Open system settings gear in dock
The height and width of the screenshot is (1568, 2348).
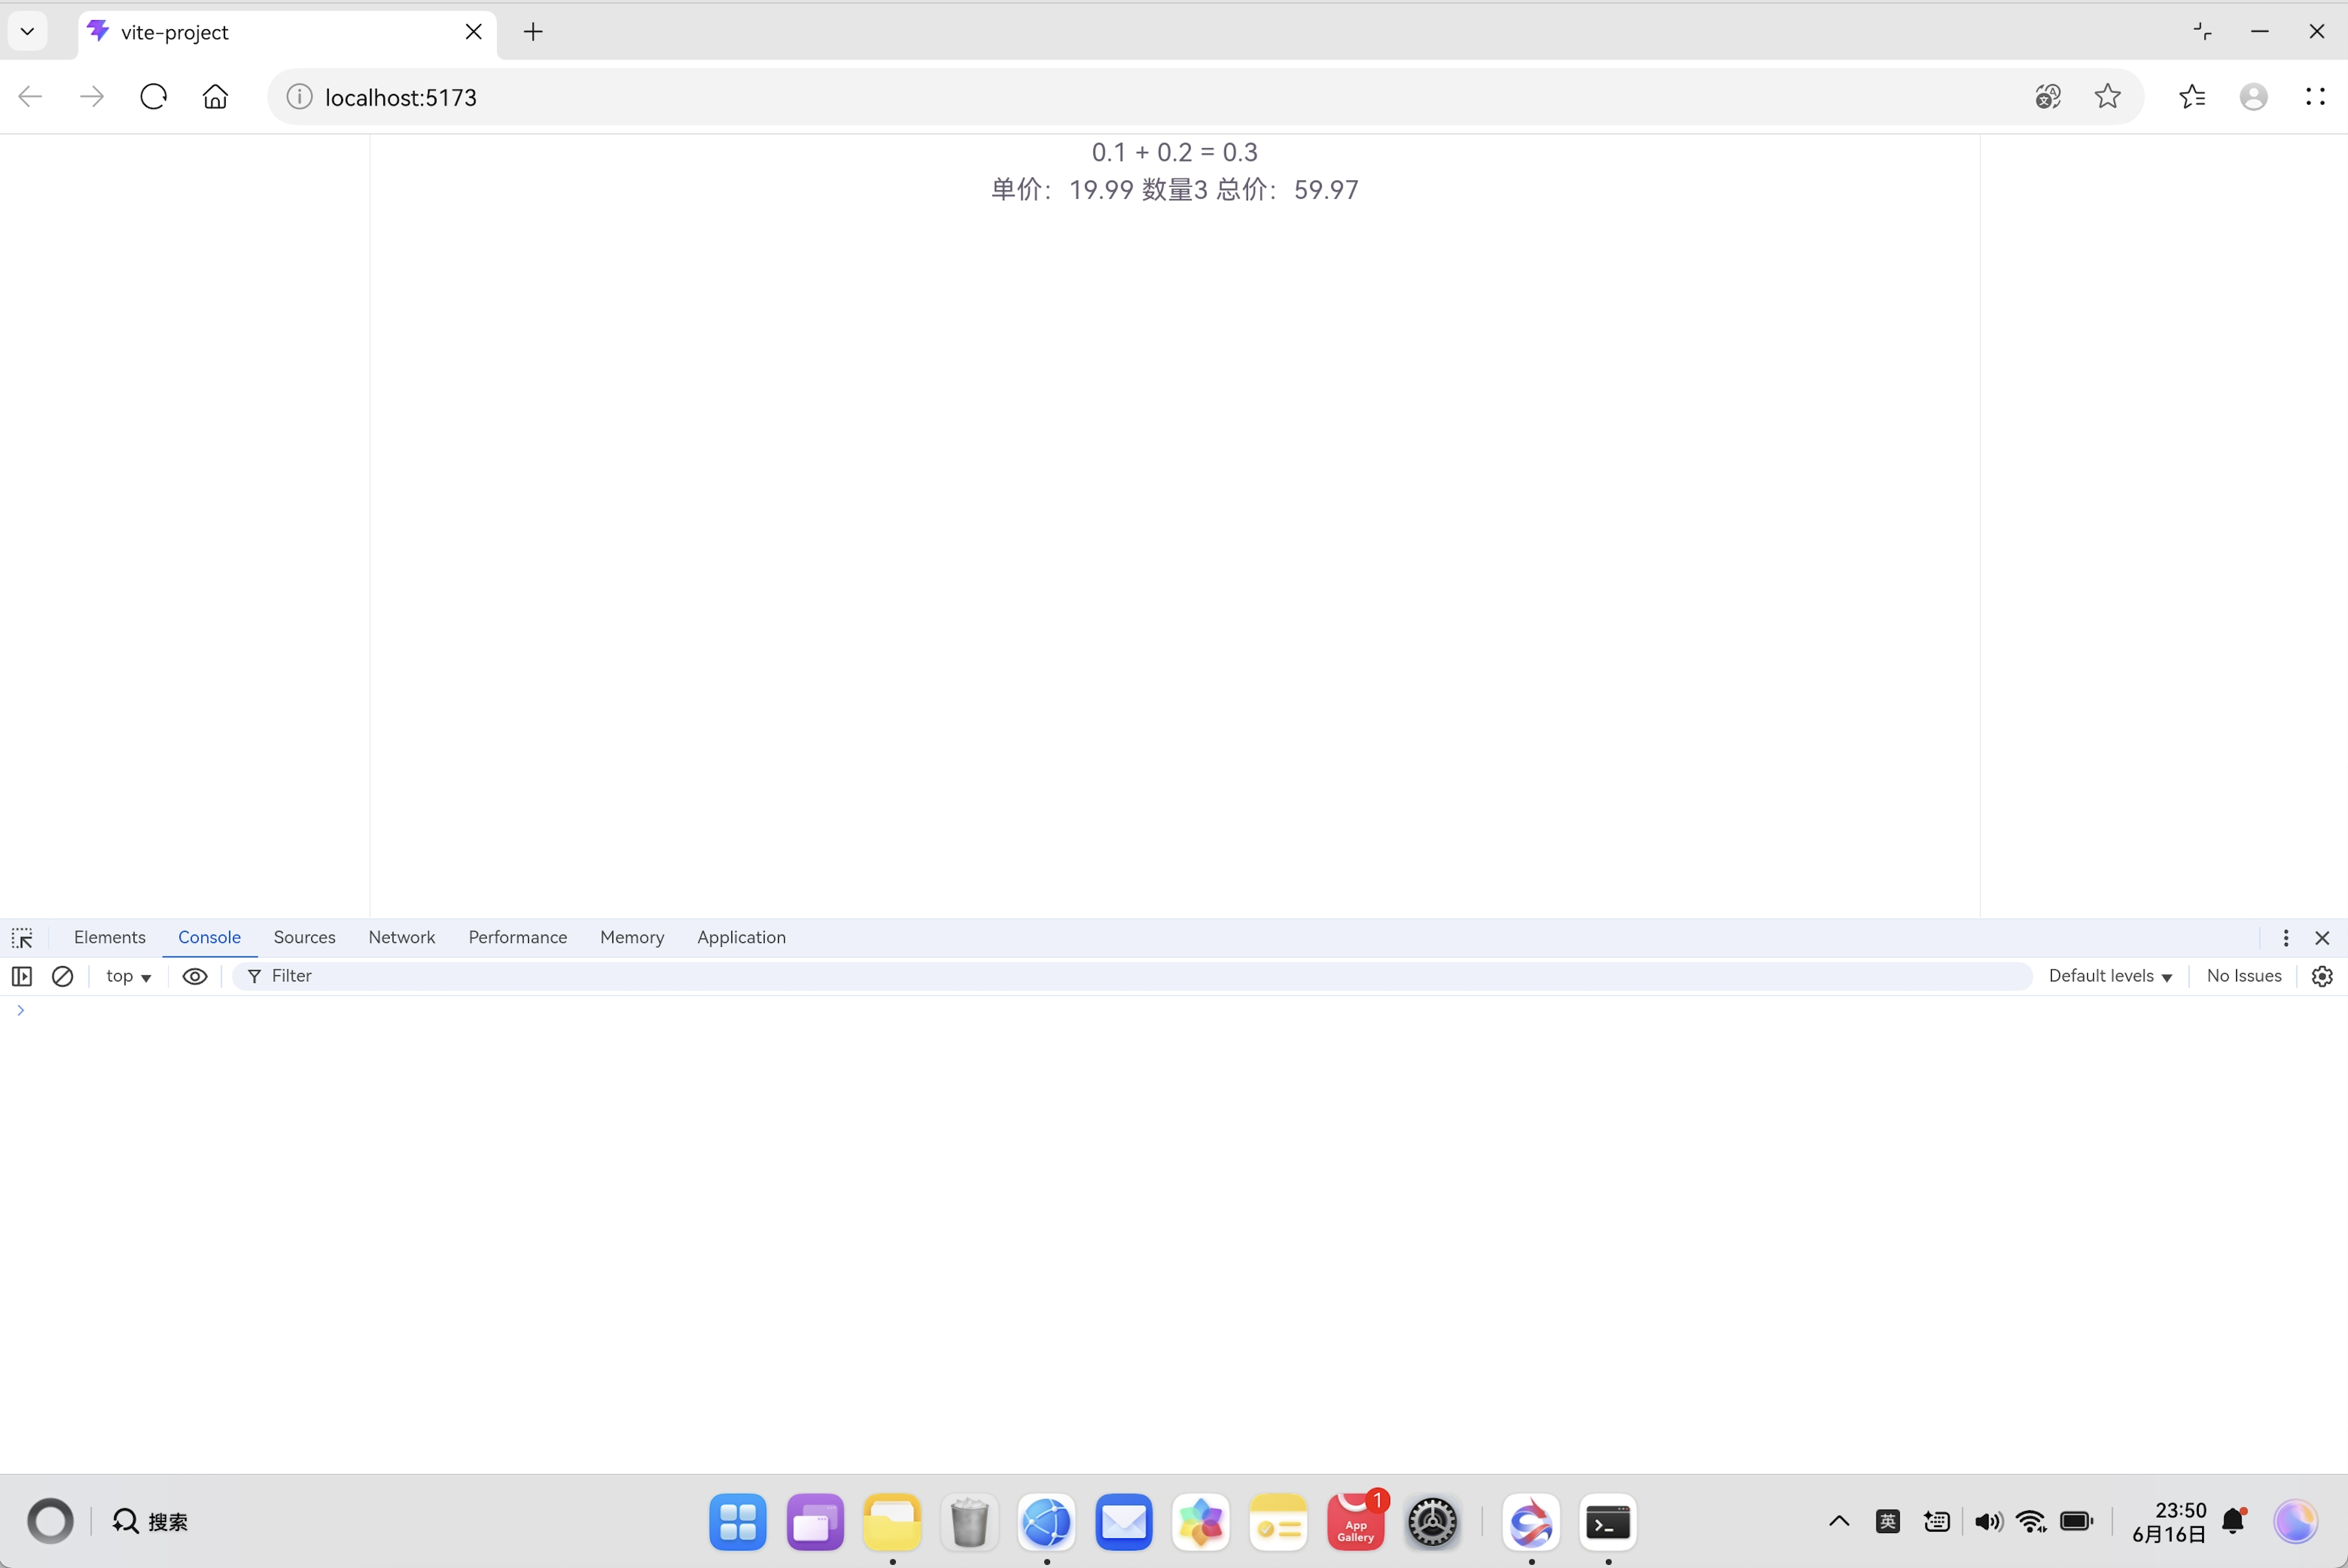[x=1432, y=1522]
